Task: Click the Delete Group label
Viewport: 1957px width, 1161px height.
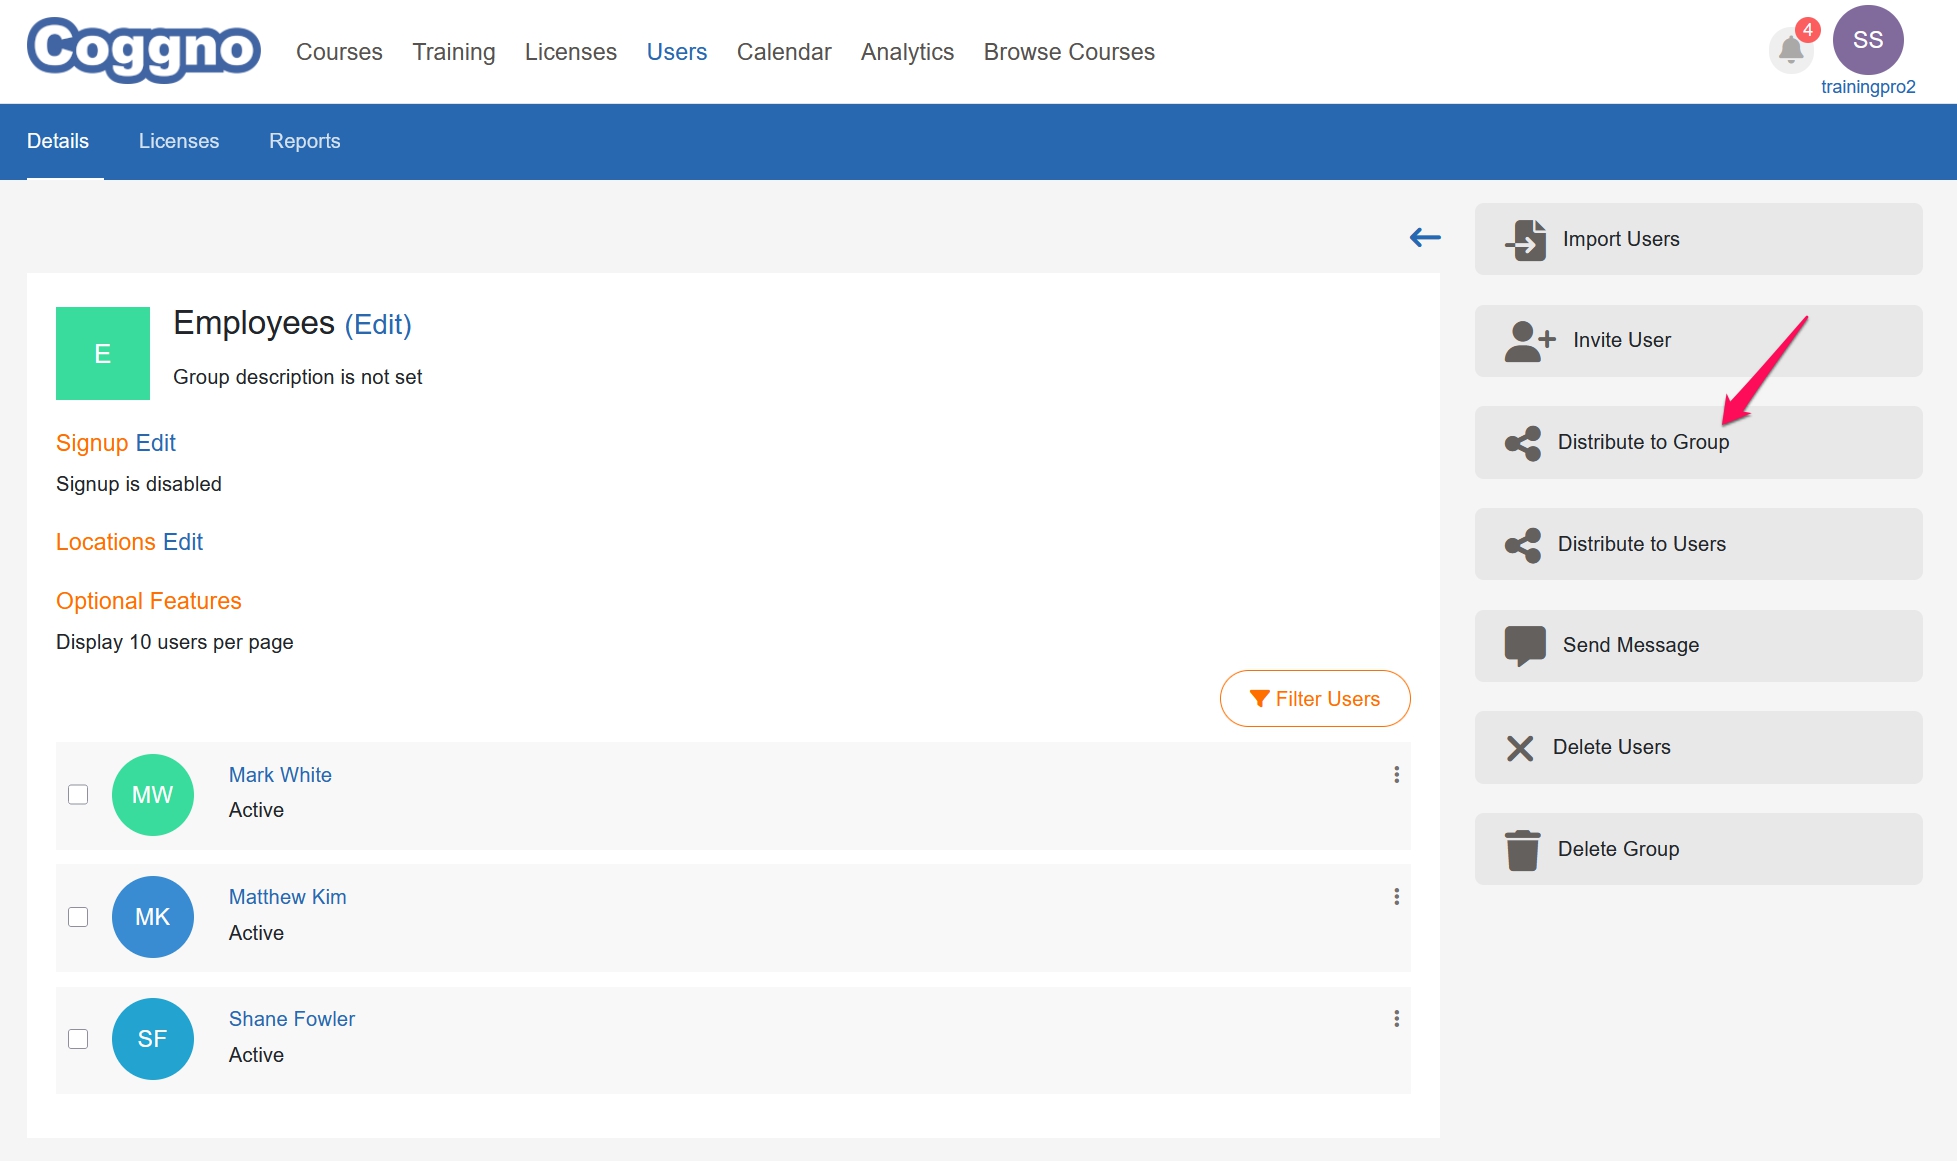Action: 1619,849
